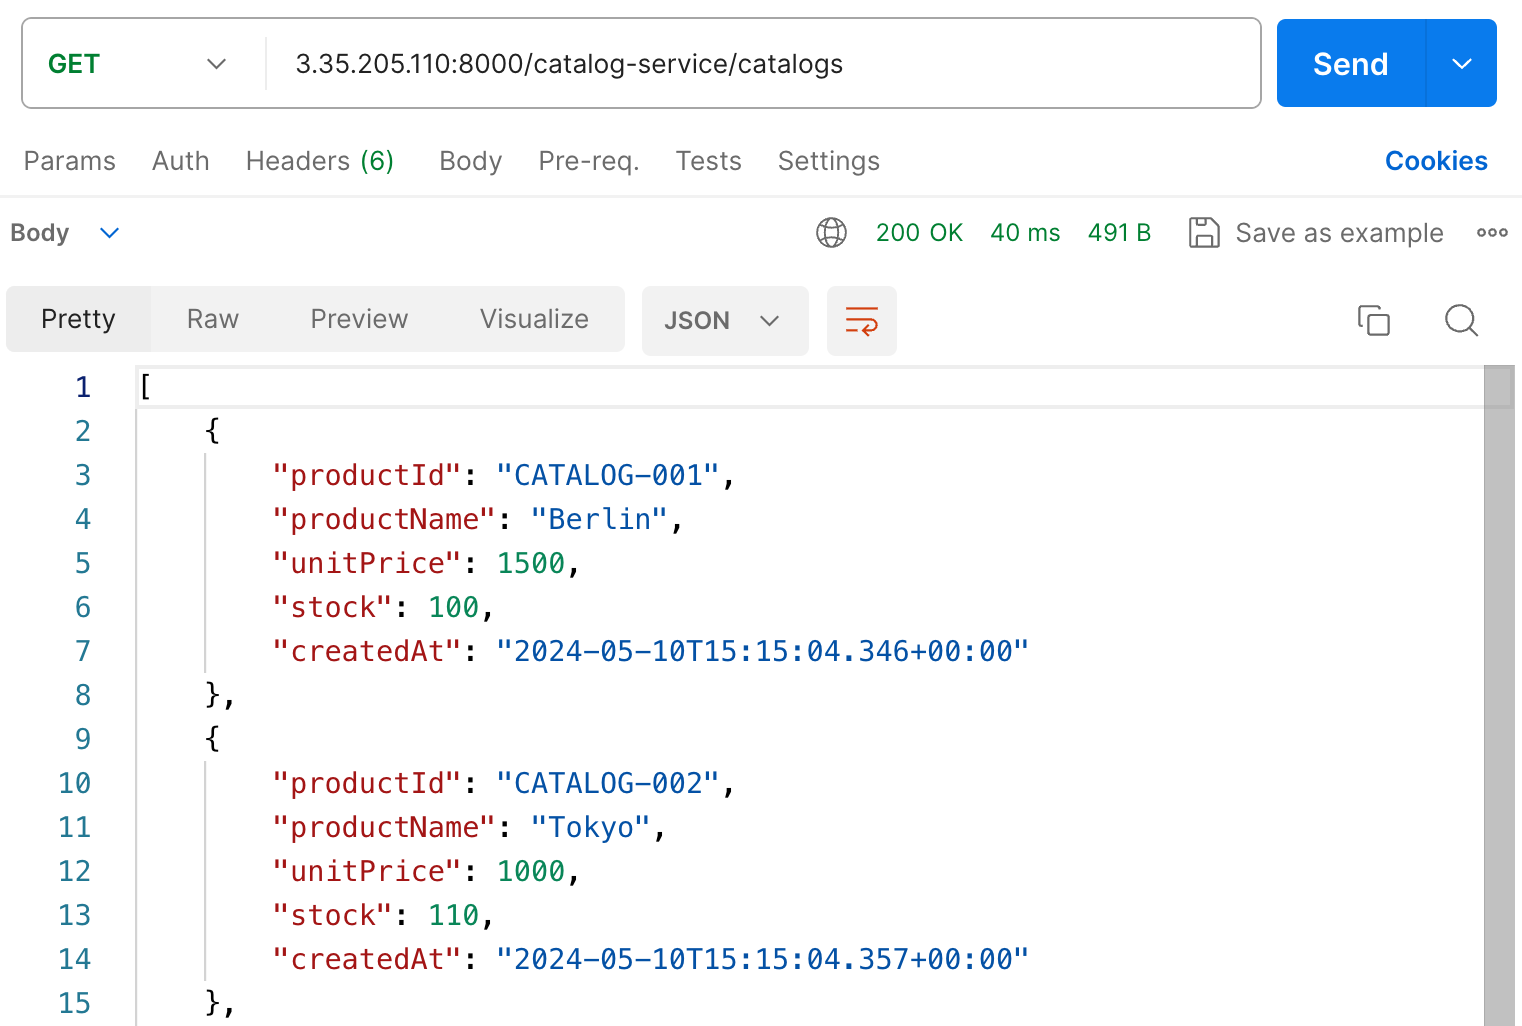Click the "CATALOG-001" value

click(x=608, y=475)
